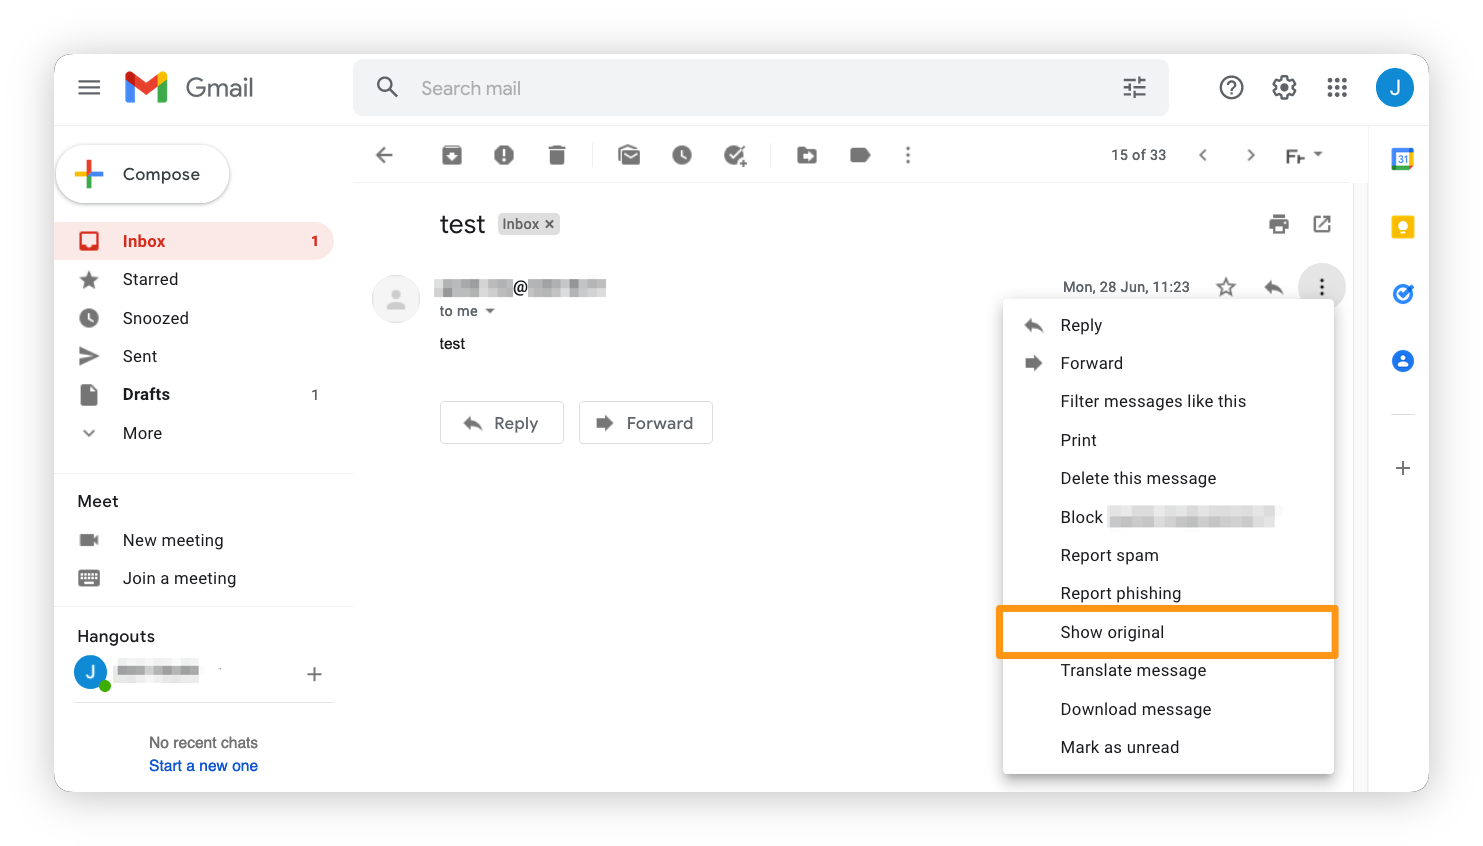Image resolution: width=1483 pixels, height=846 pixels.
Task: Select the Delete toolbar icon
Action: pos(556,155)
